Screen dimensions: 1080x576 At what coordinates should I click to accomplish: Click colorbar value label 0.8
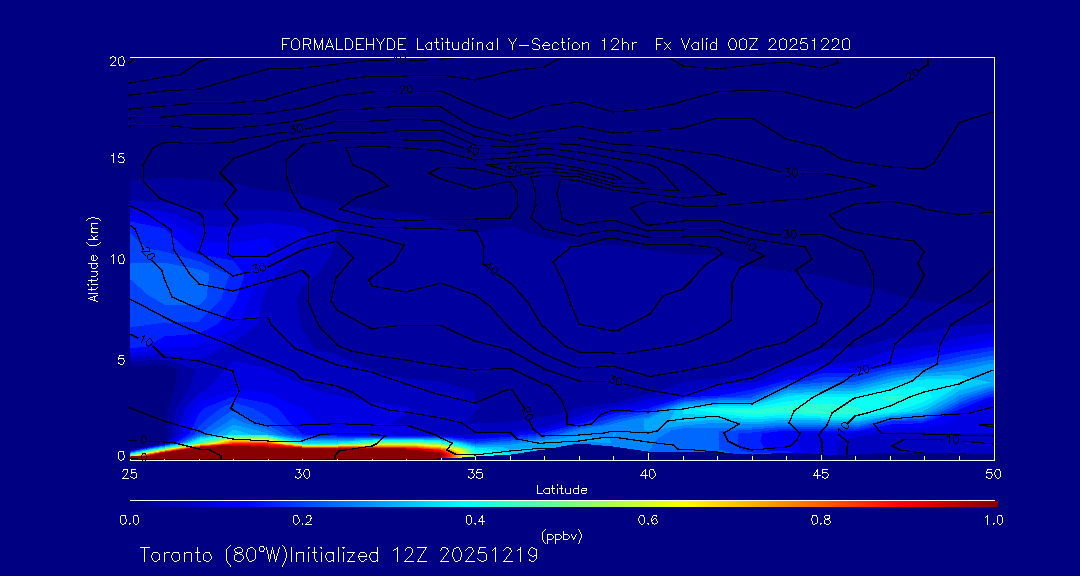(x=821, y=520)
